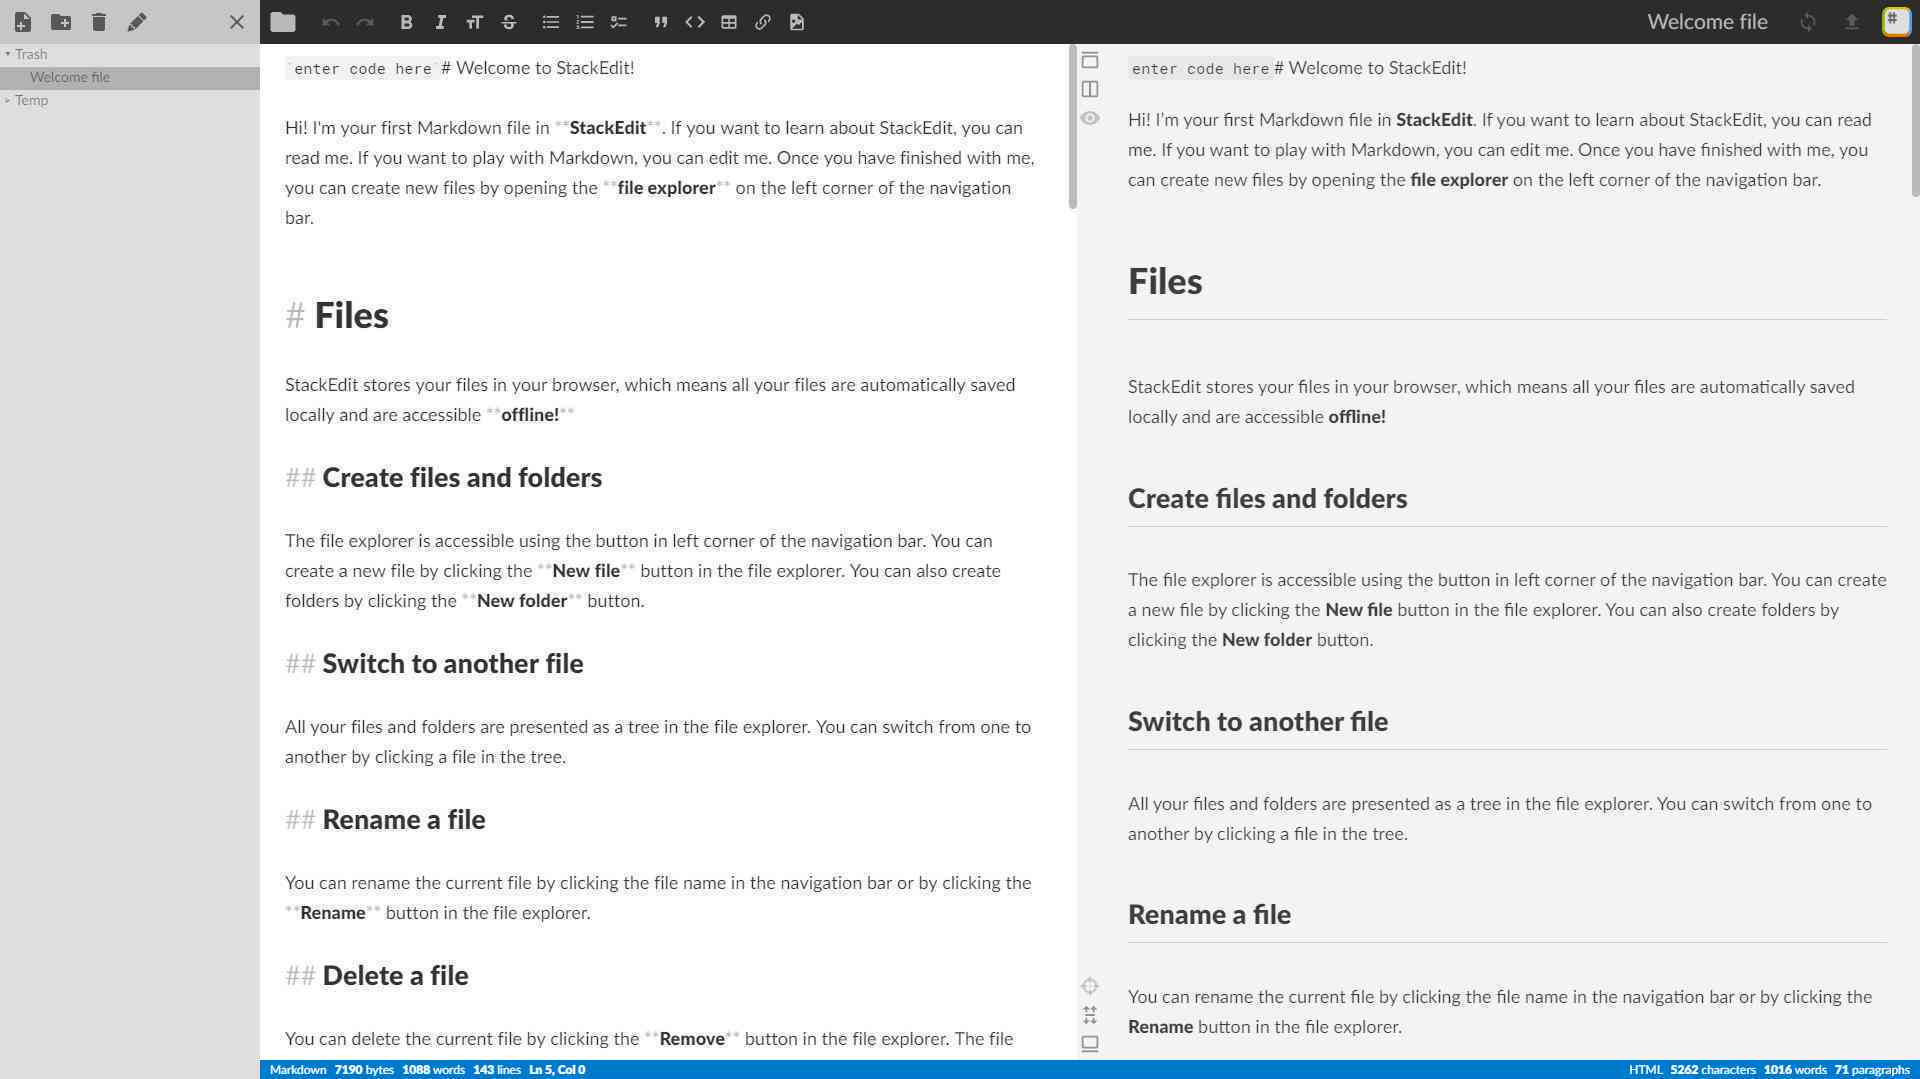Click the Undo arrow
This screenshot has height=1079, width=1920.
click(x=331, y=22)
